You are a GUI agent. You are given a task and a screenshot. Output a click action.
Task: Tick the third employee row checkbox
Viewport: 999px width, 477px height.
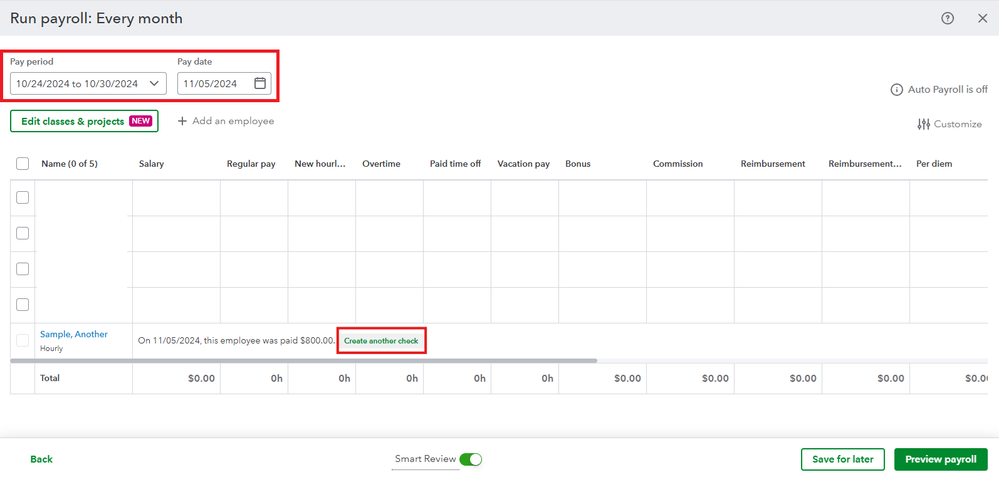pyautogui.click(x=22, y=269)
